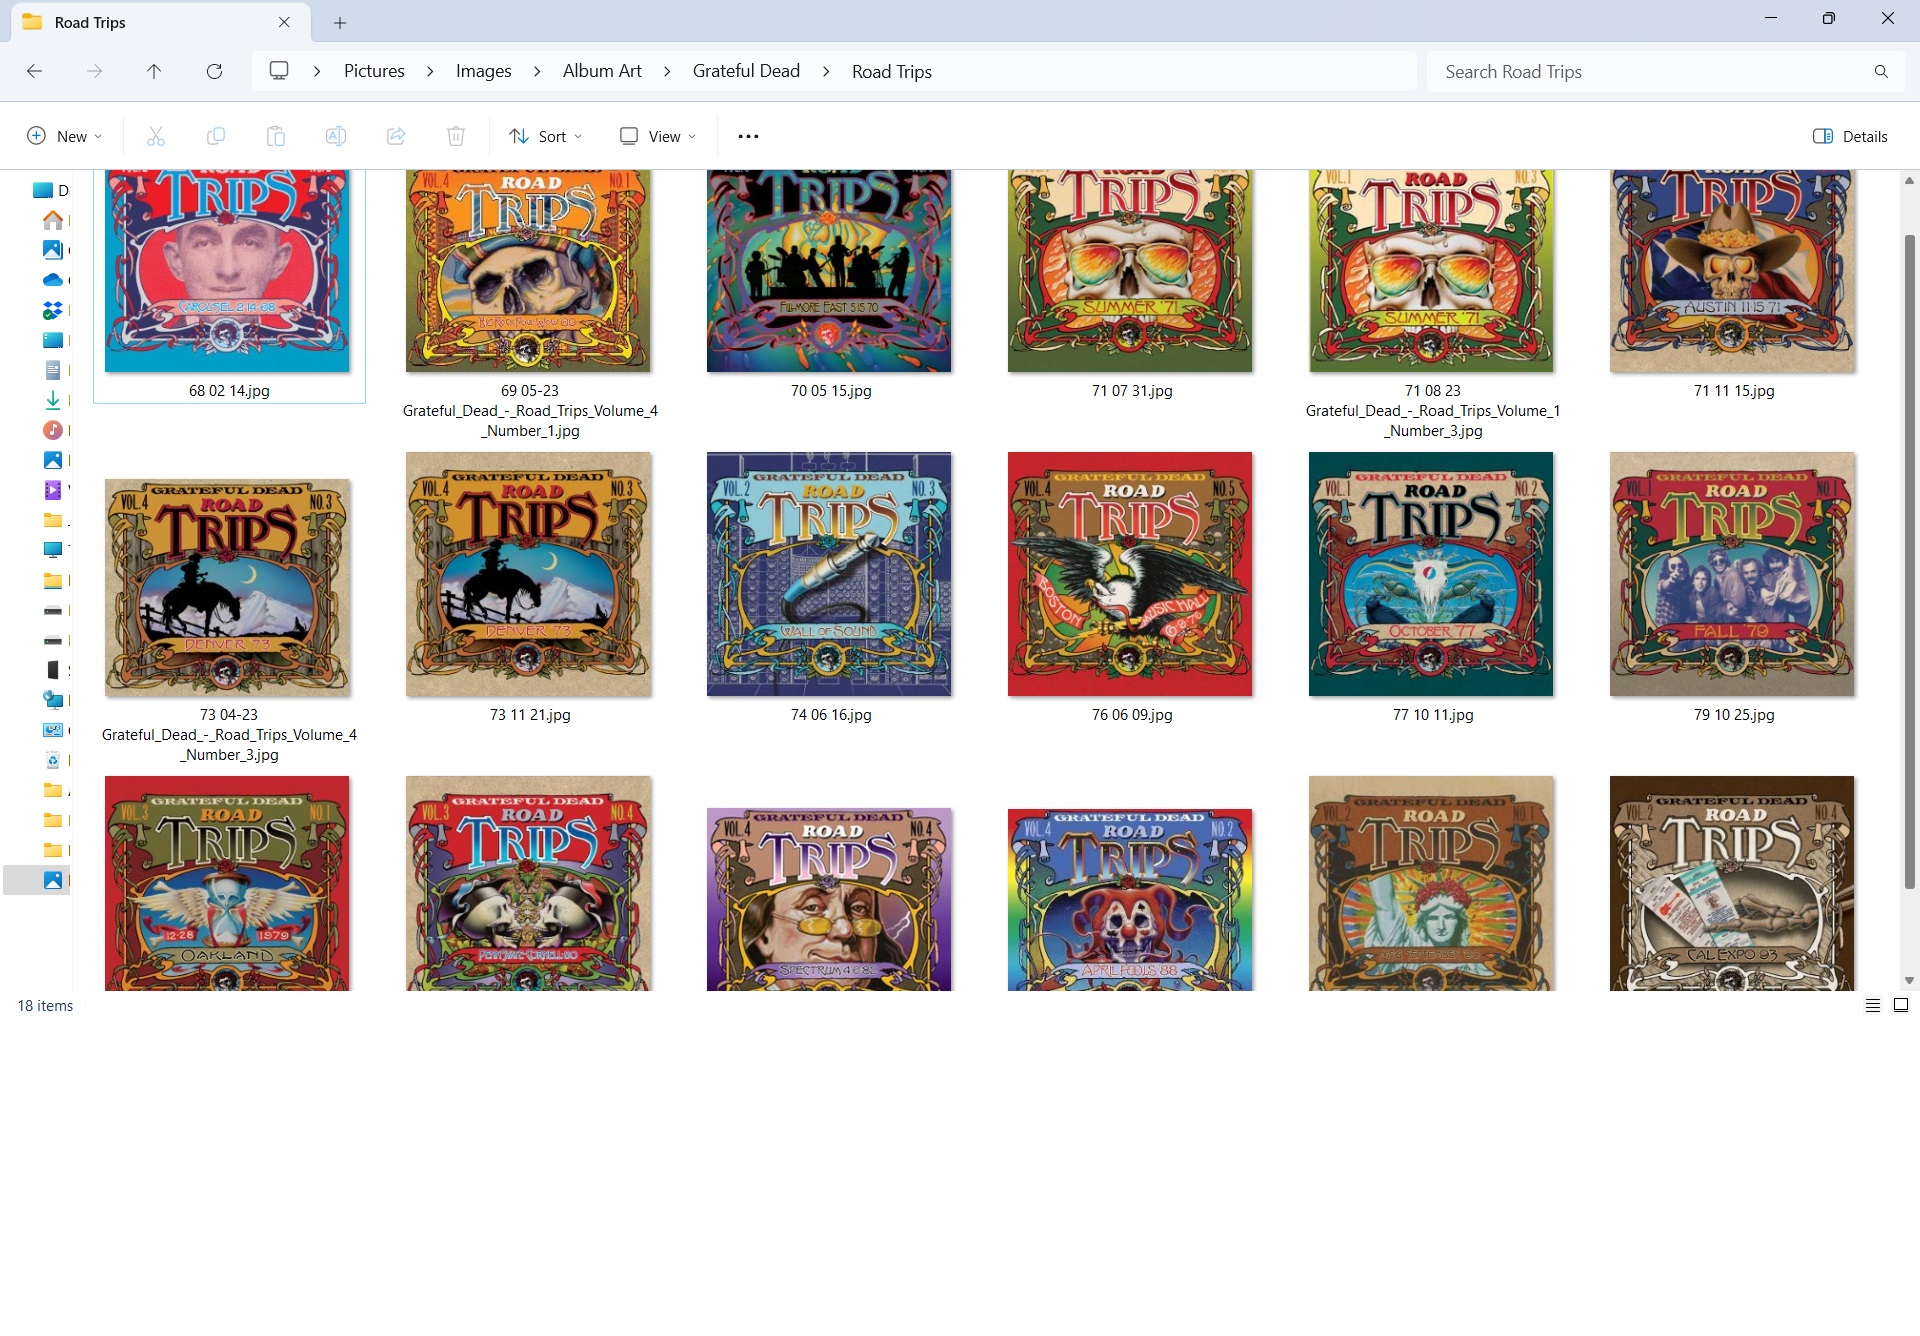Screen dimensions: 1920x1336
Task: Expand chevron after Grateful Dead breadcrumb
Action: [826, 71]
